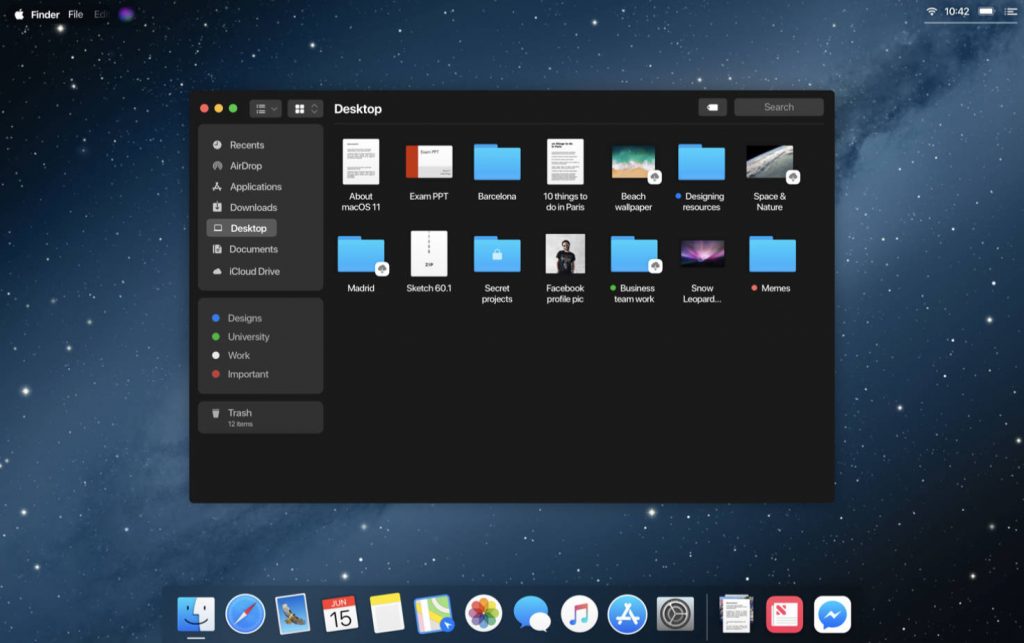Select the red Important tag
Viewport: 1024px width, 643px height.
pyautogui.click(x=247, y=374)
